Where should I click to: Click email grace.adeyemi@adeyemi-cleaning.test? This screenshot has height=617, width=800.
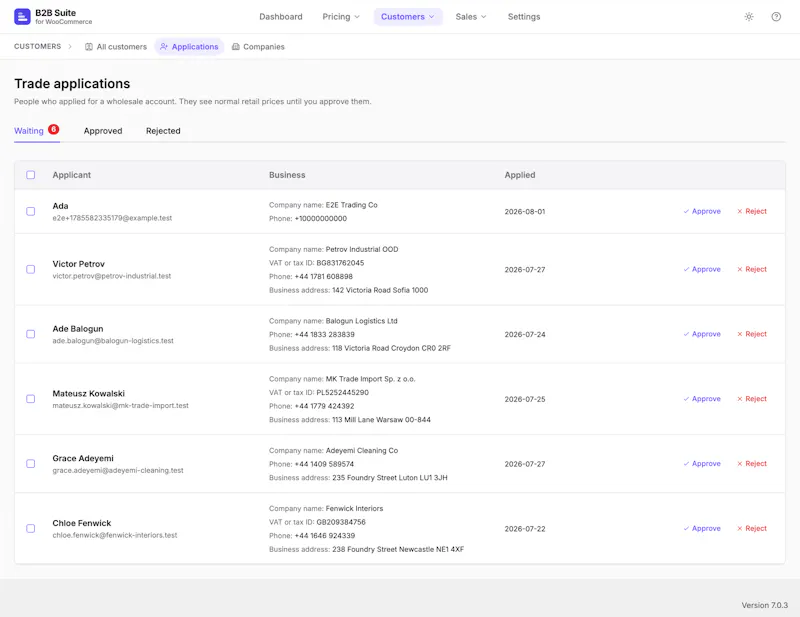pyautogui.click(x=118, y=471)
